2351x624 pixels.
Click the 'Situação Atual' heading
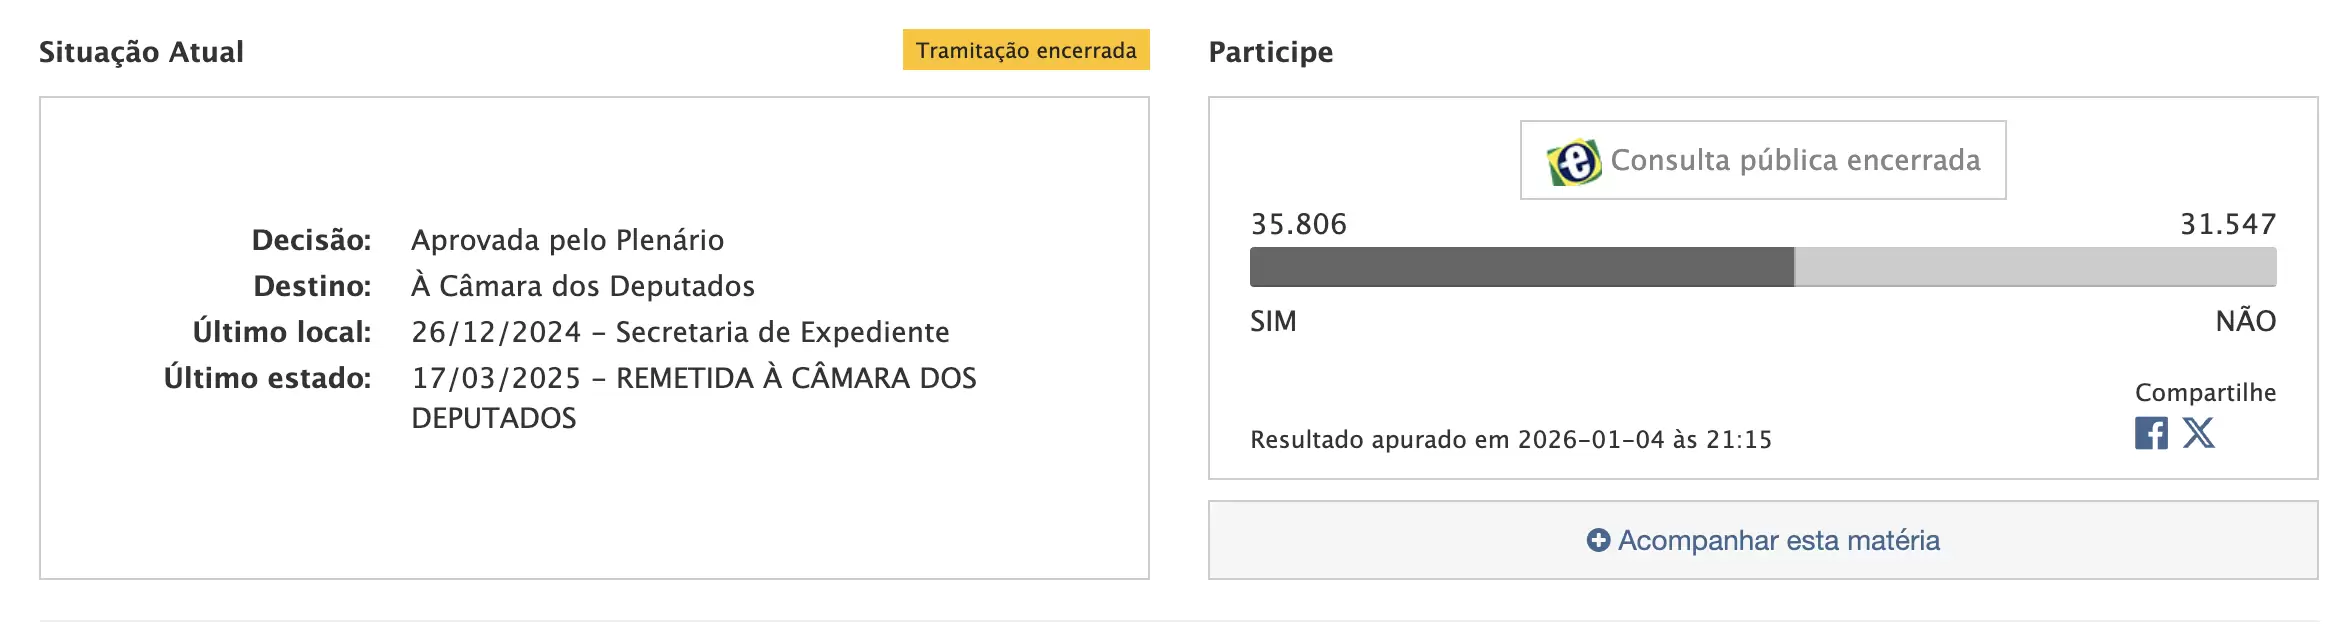pos(141,52)
